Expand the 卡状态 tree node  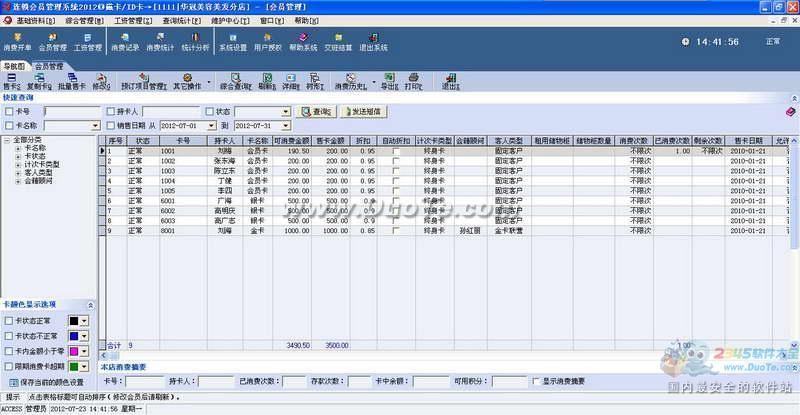click(x=18, y=157)
